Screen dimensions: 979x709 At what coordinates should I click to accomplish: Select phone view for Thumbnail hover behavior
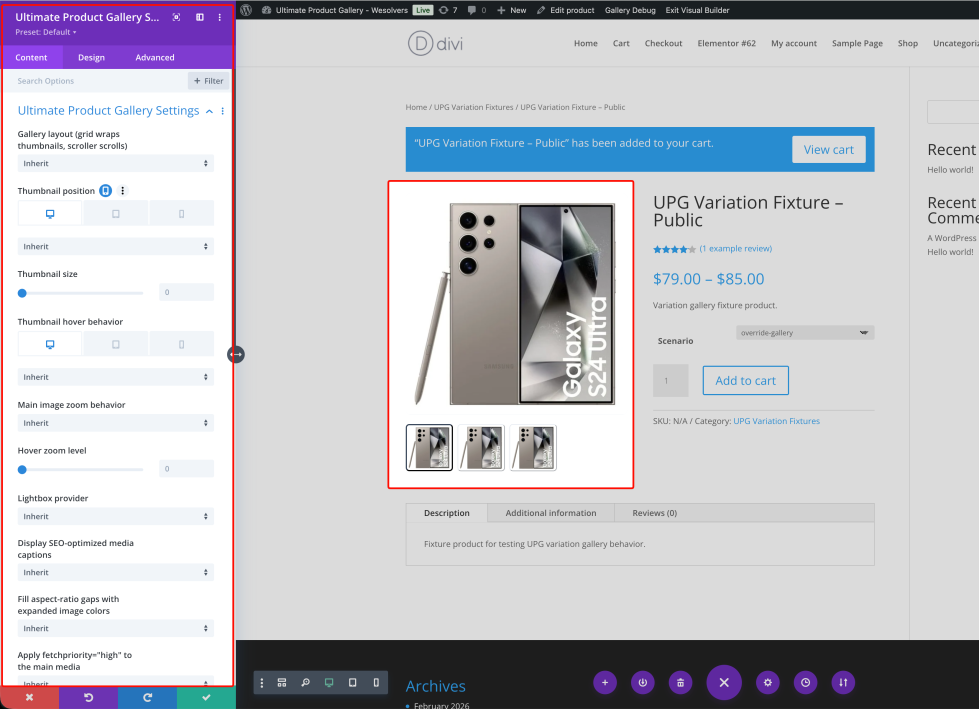coord(181,344)
